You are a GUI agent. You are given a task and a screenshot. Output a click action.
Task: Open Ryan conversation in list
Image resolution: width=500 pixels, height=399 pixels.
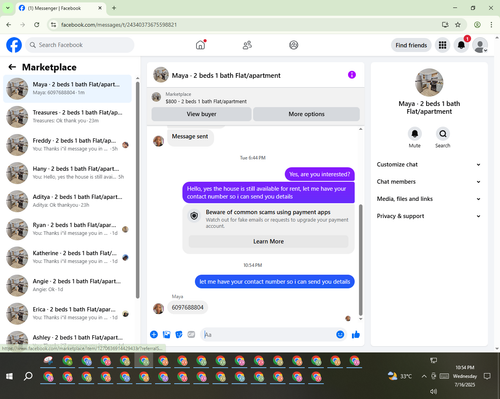(x=68, y=229)
